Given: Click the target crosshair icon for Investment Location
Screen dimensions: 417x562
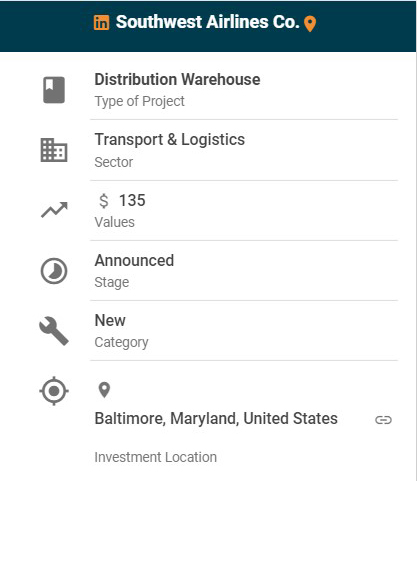Looking at the screenshot, I should [54, 391].
